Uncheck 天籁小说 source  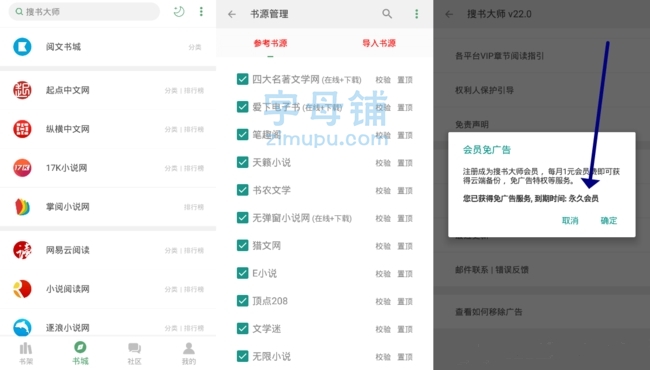pyautogui.click(x=243, y=162)
